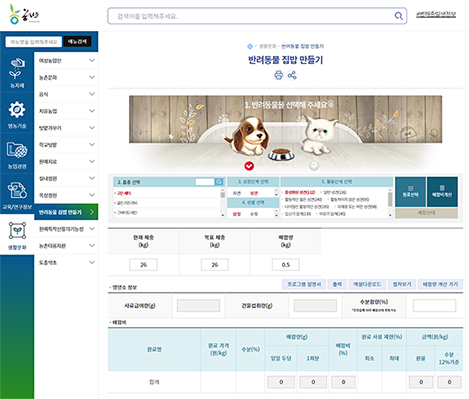469x399 pixels.
Task: Expand the 농촌다움자원 menu chevron
Action: click(92, 245)
